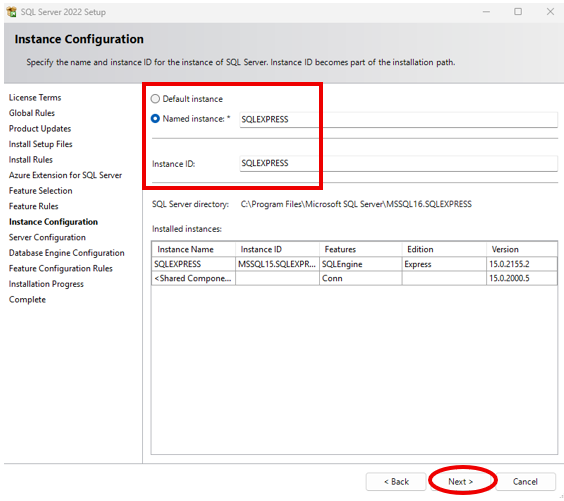Open the Server Configuration step
This screenshot has height=501, width=564.
click(x=47, y=237)
